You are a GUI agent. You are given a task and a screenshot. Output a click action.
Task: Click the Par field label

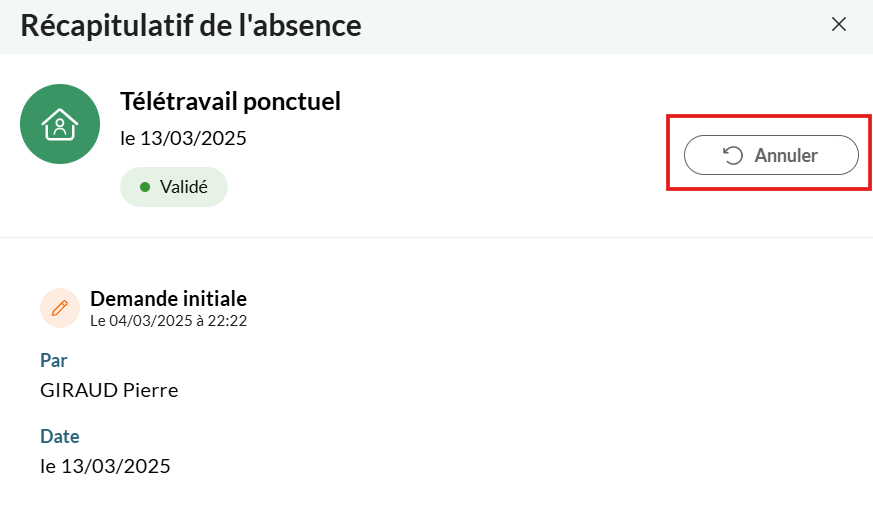pyautogui.click(x=53, y=360)
